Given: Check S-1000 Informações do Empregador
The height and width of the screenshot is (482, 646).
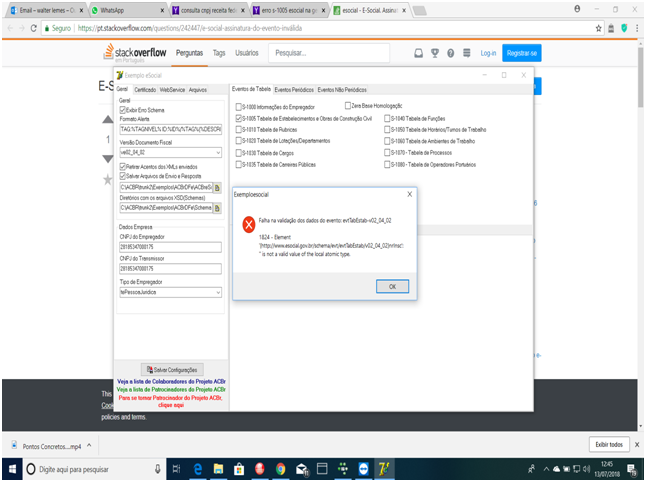Looking at the screenshot, I should tap(239, 107).
